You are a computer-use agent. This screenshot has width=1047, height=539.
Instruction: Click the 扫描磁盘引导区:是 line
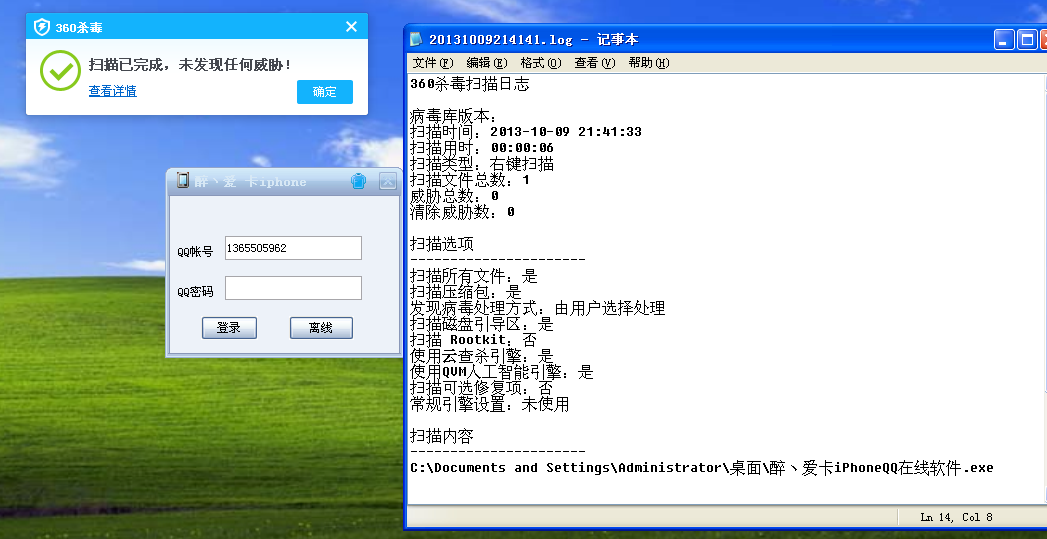coord(481,324)
